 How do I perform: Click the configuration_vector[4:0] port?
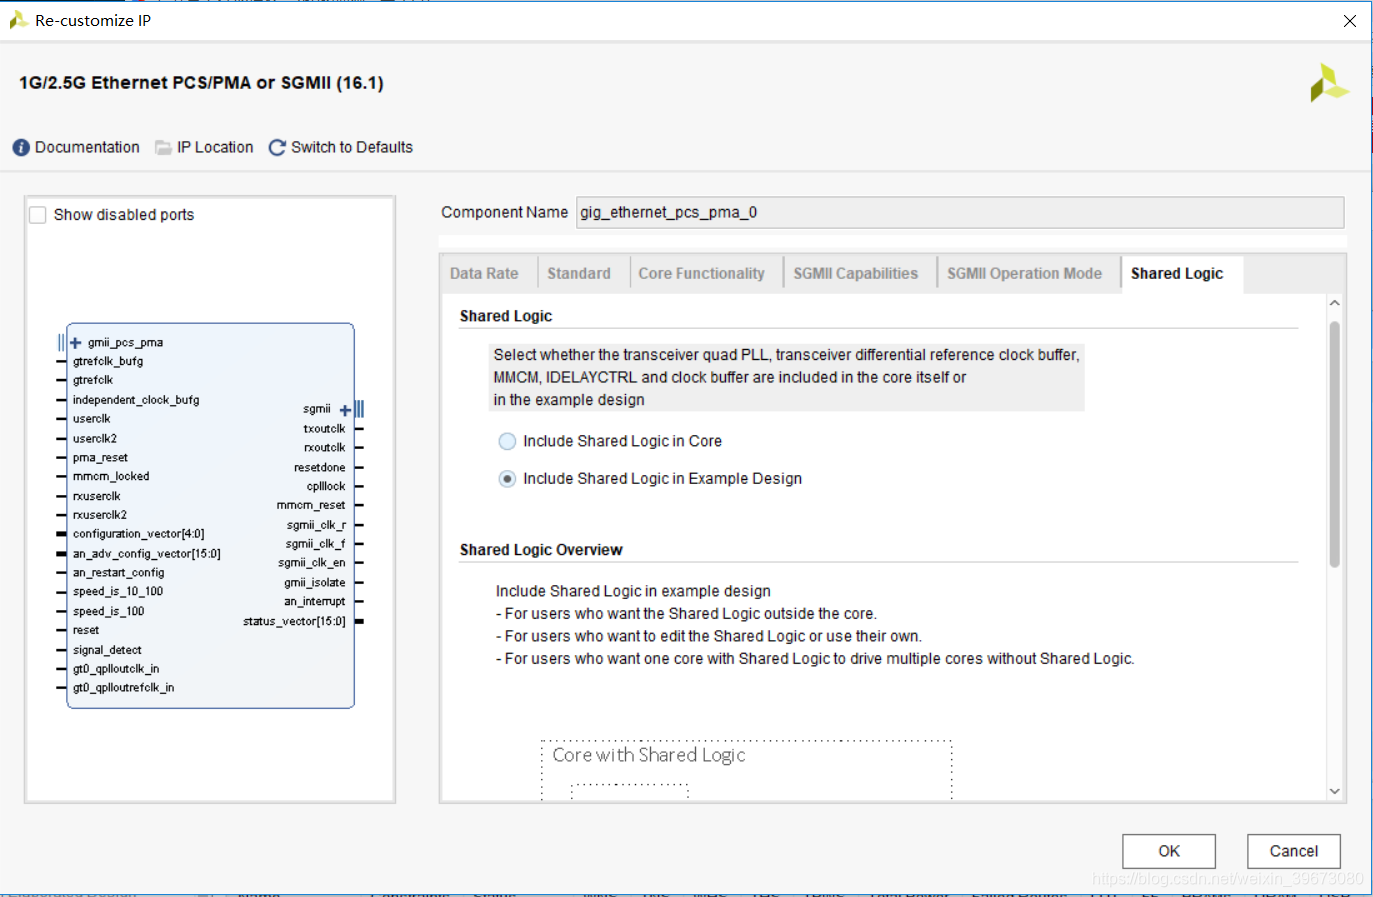coord(139,535)
